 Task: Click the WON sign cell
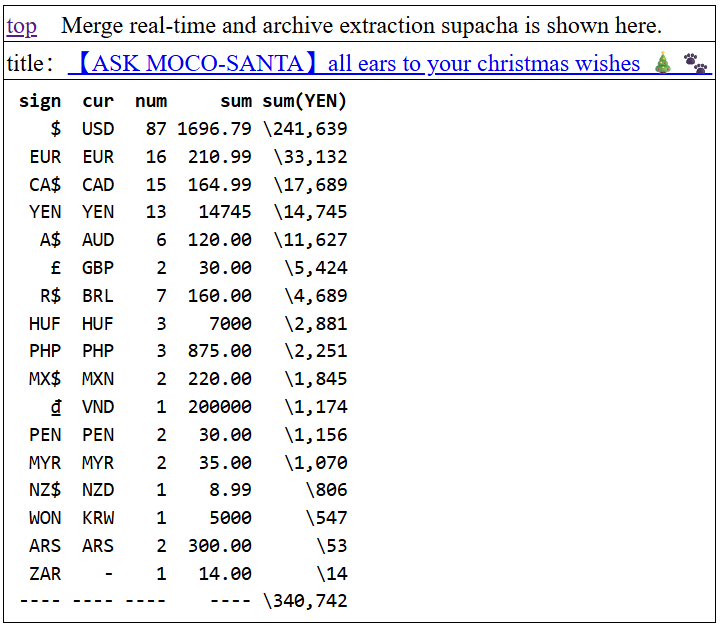[45, 518]
